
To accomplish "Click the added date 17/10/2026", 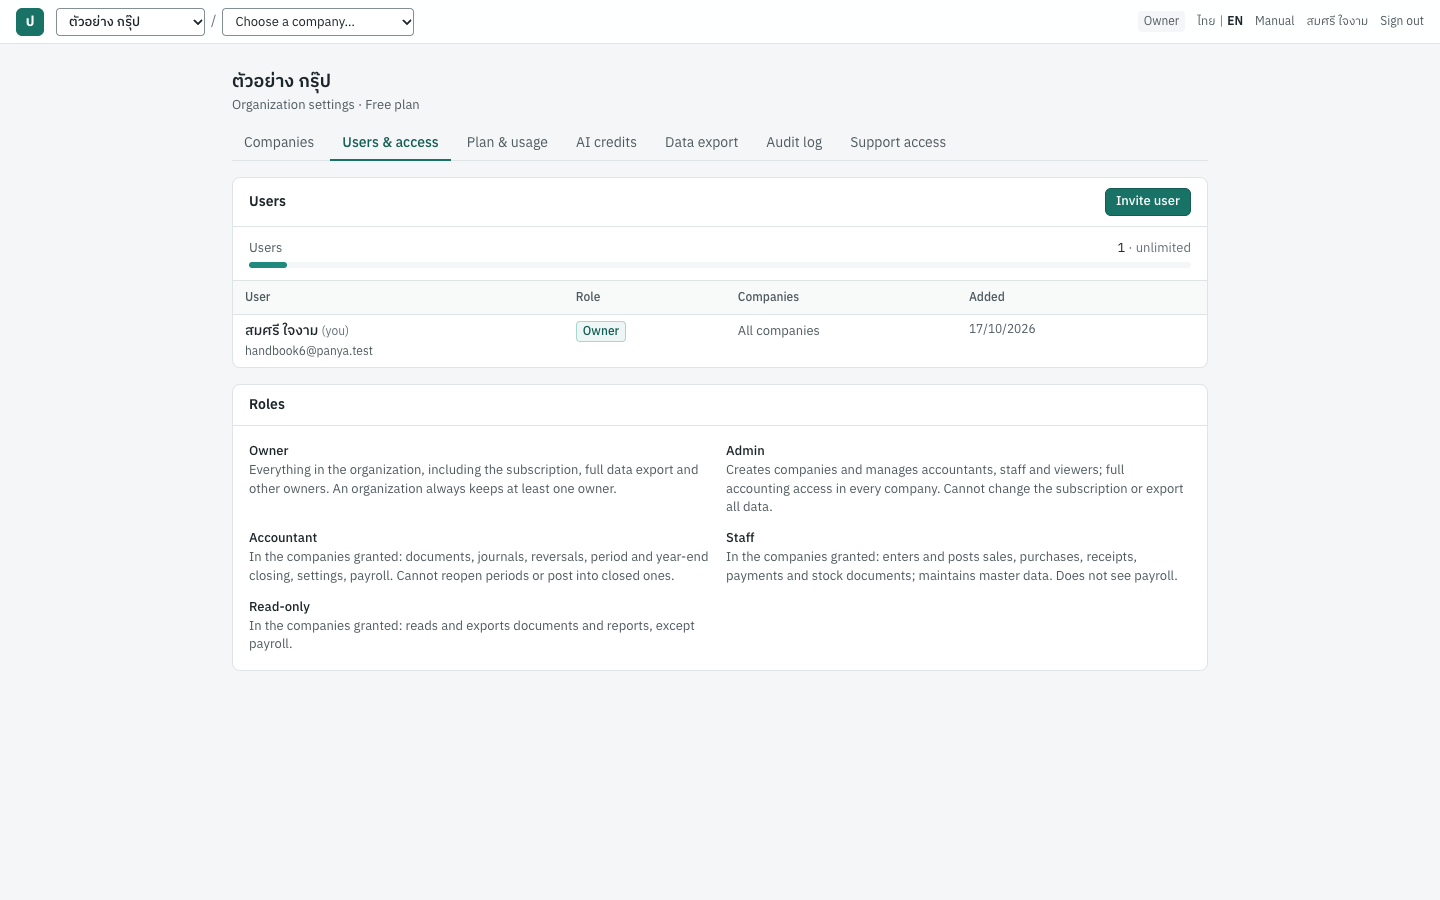I will [x=1002, y=329].
